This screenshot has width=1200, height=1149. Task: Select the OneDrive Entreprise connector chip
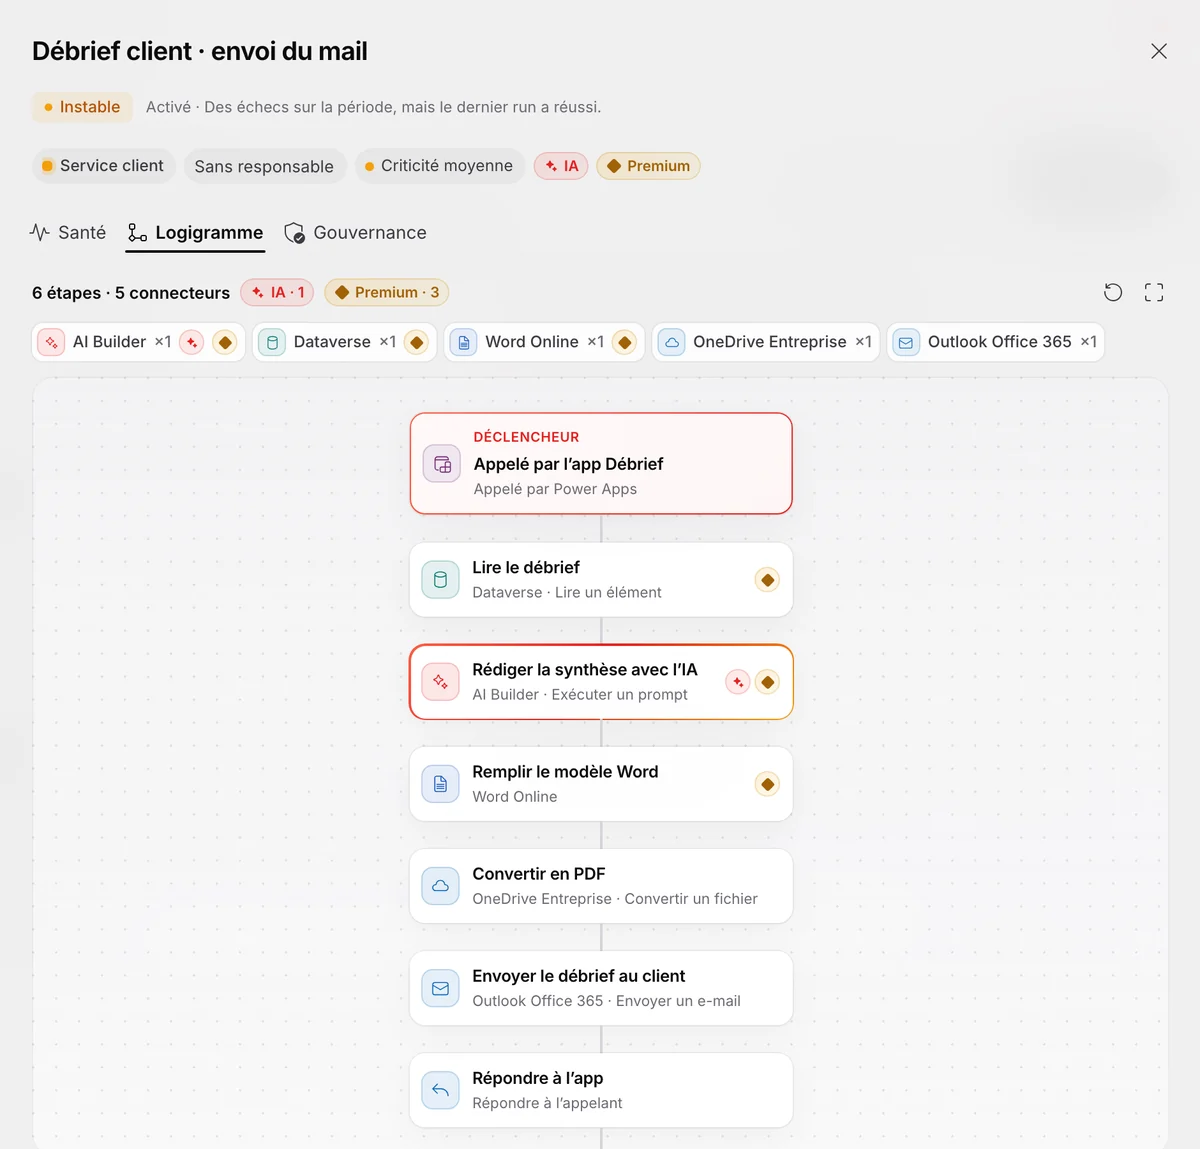coord(766,342)
